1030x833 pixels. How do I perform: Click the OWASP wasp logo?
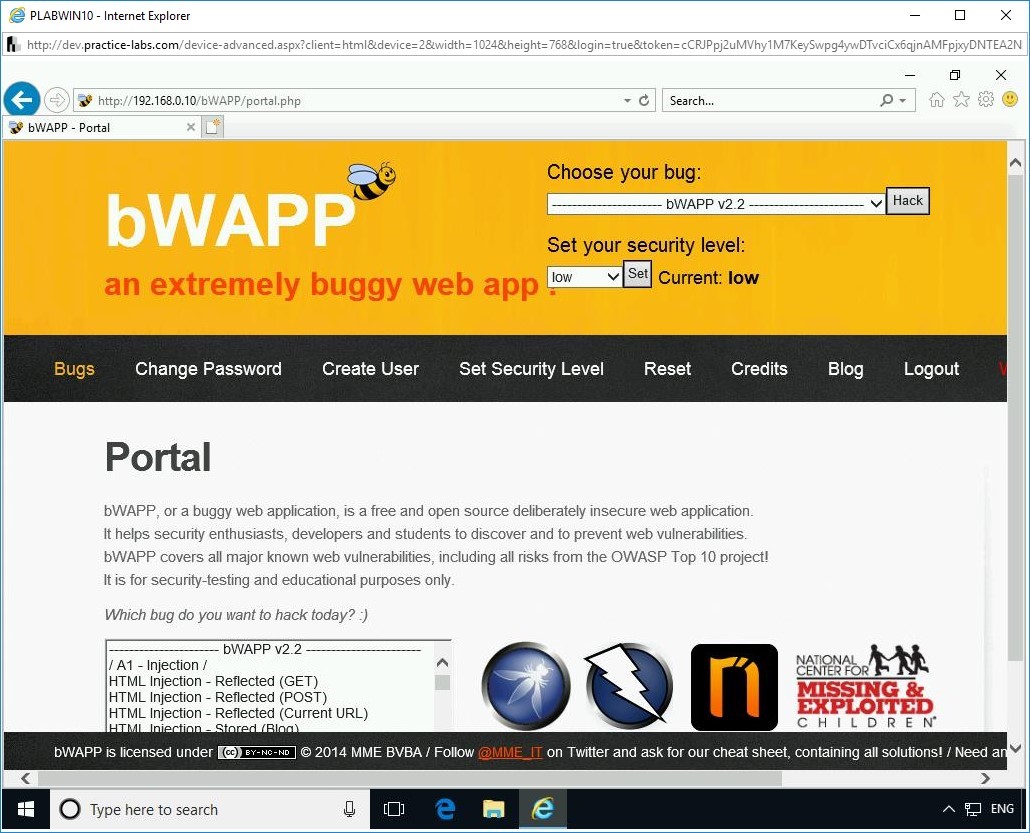(x=525, y=687)
